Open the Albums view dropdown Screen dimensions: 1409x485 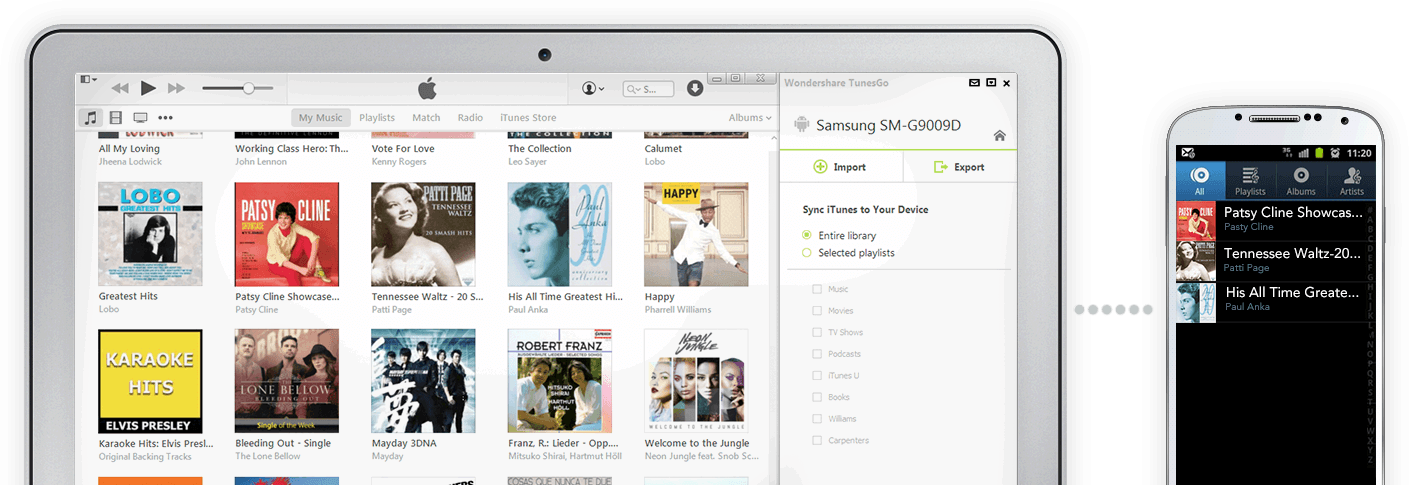(x=750, y=118)
